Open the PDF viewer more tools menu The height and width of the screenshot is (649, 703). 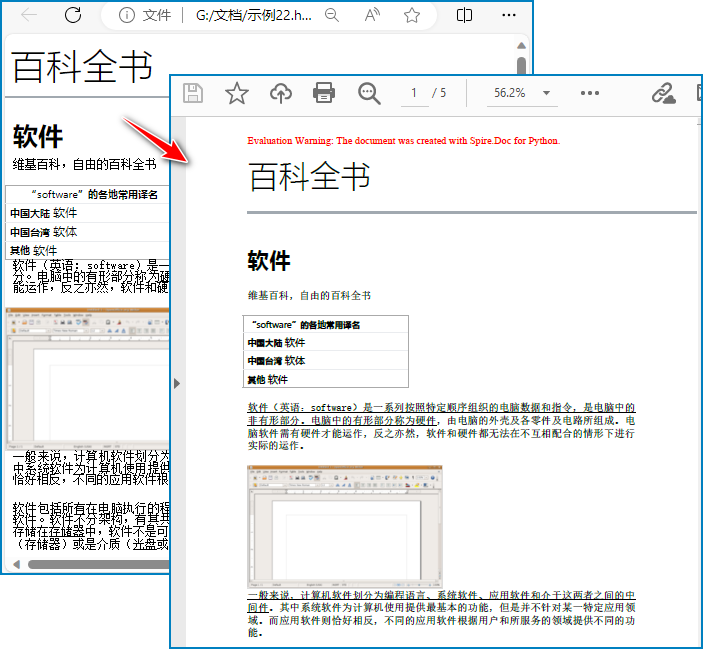pyautogui.click(x=590, y=93)
